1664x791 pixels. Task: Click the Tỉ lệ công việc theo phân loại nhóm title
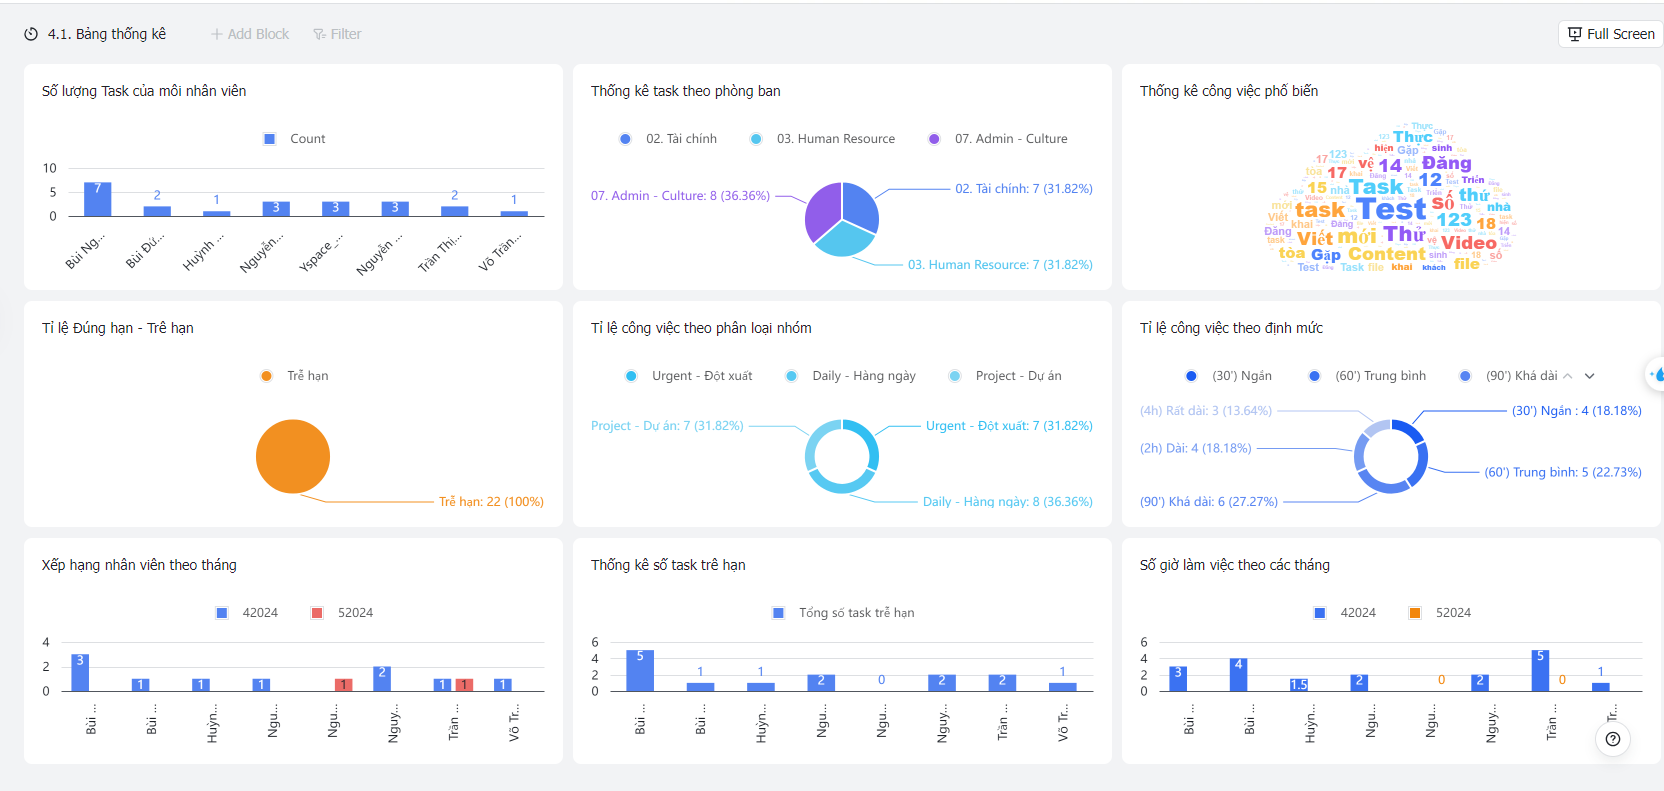[x=701, y=328]
